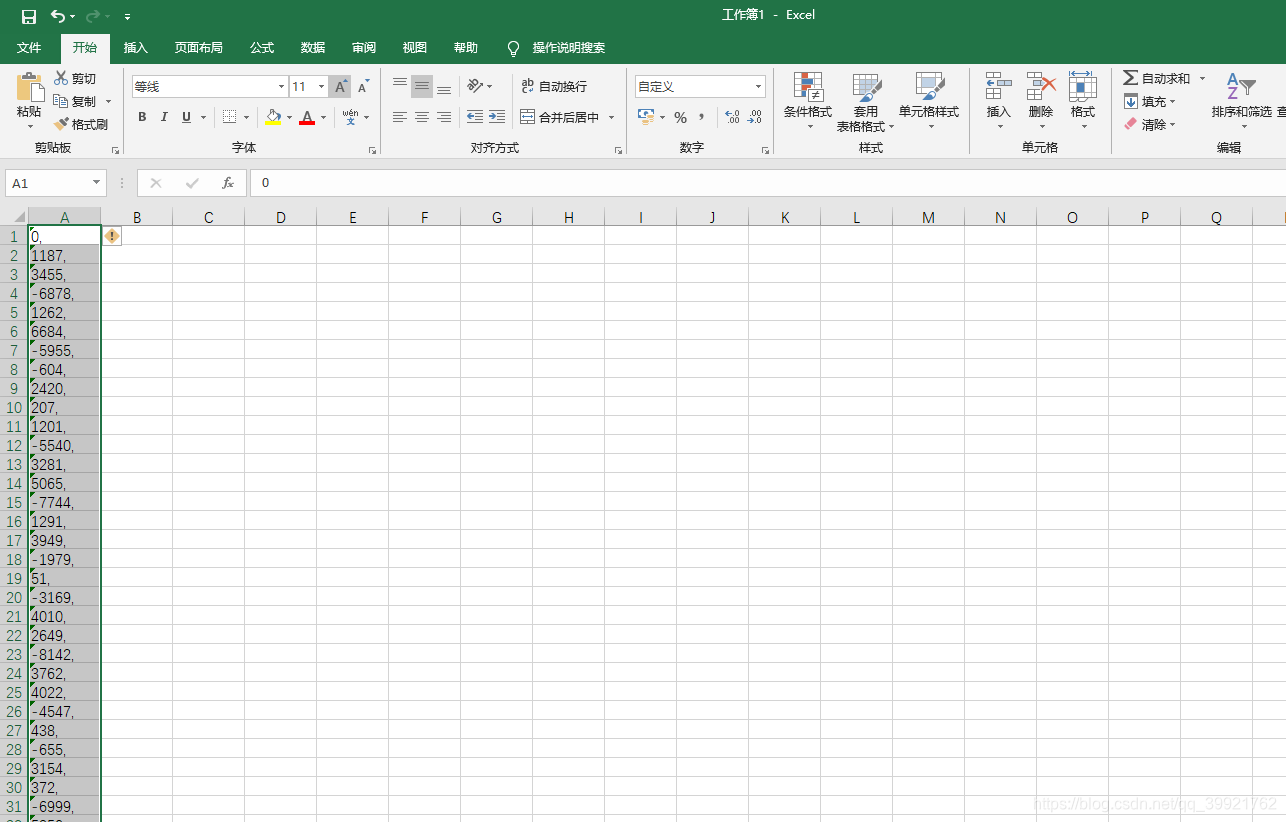Image resolution: width=1286 pixels, height=822 pixels.
Task: Click AutoSum (自动求和)
Action: 1157,78
